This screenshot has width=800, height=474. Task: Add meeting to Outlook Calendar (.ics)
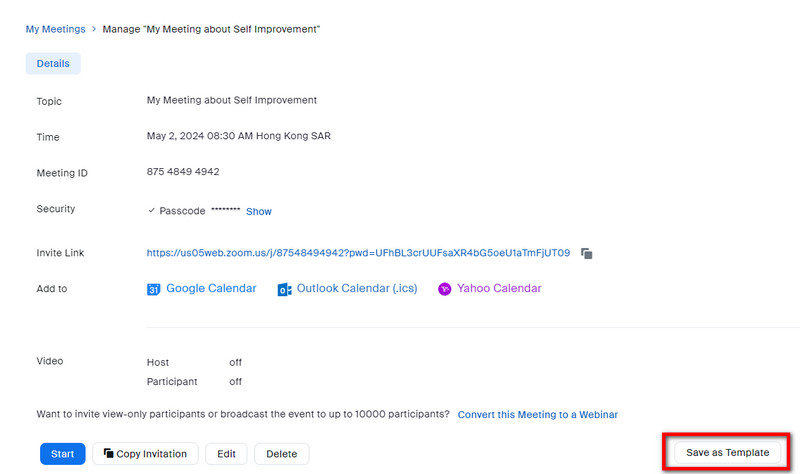coord(357,288)
